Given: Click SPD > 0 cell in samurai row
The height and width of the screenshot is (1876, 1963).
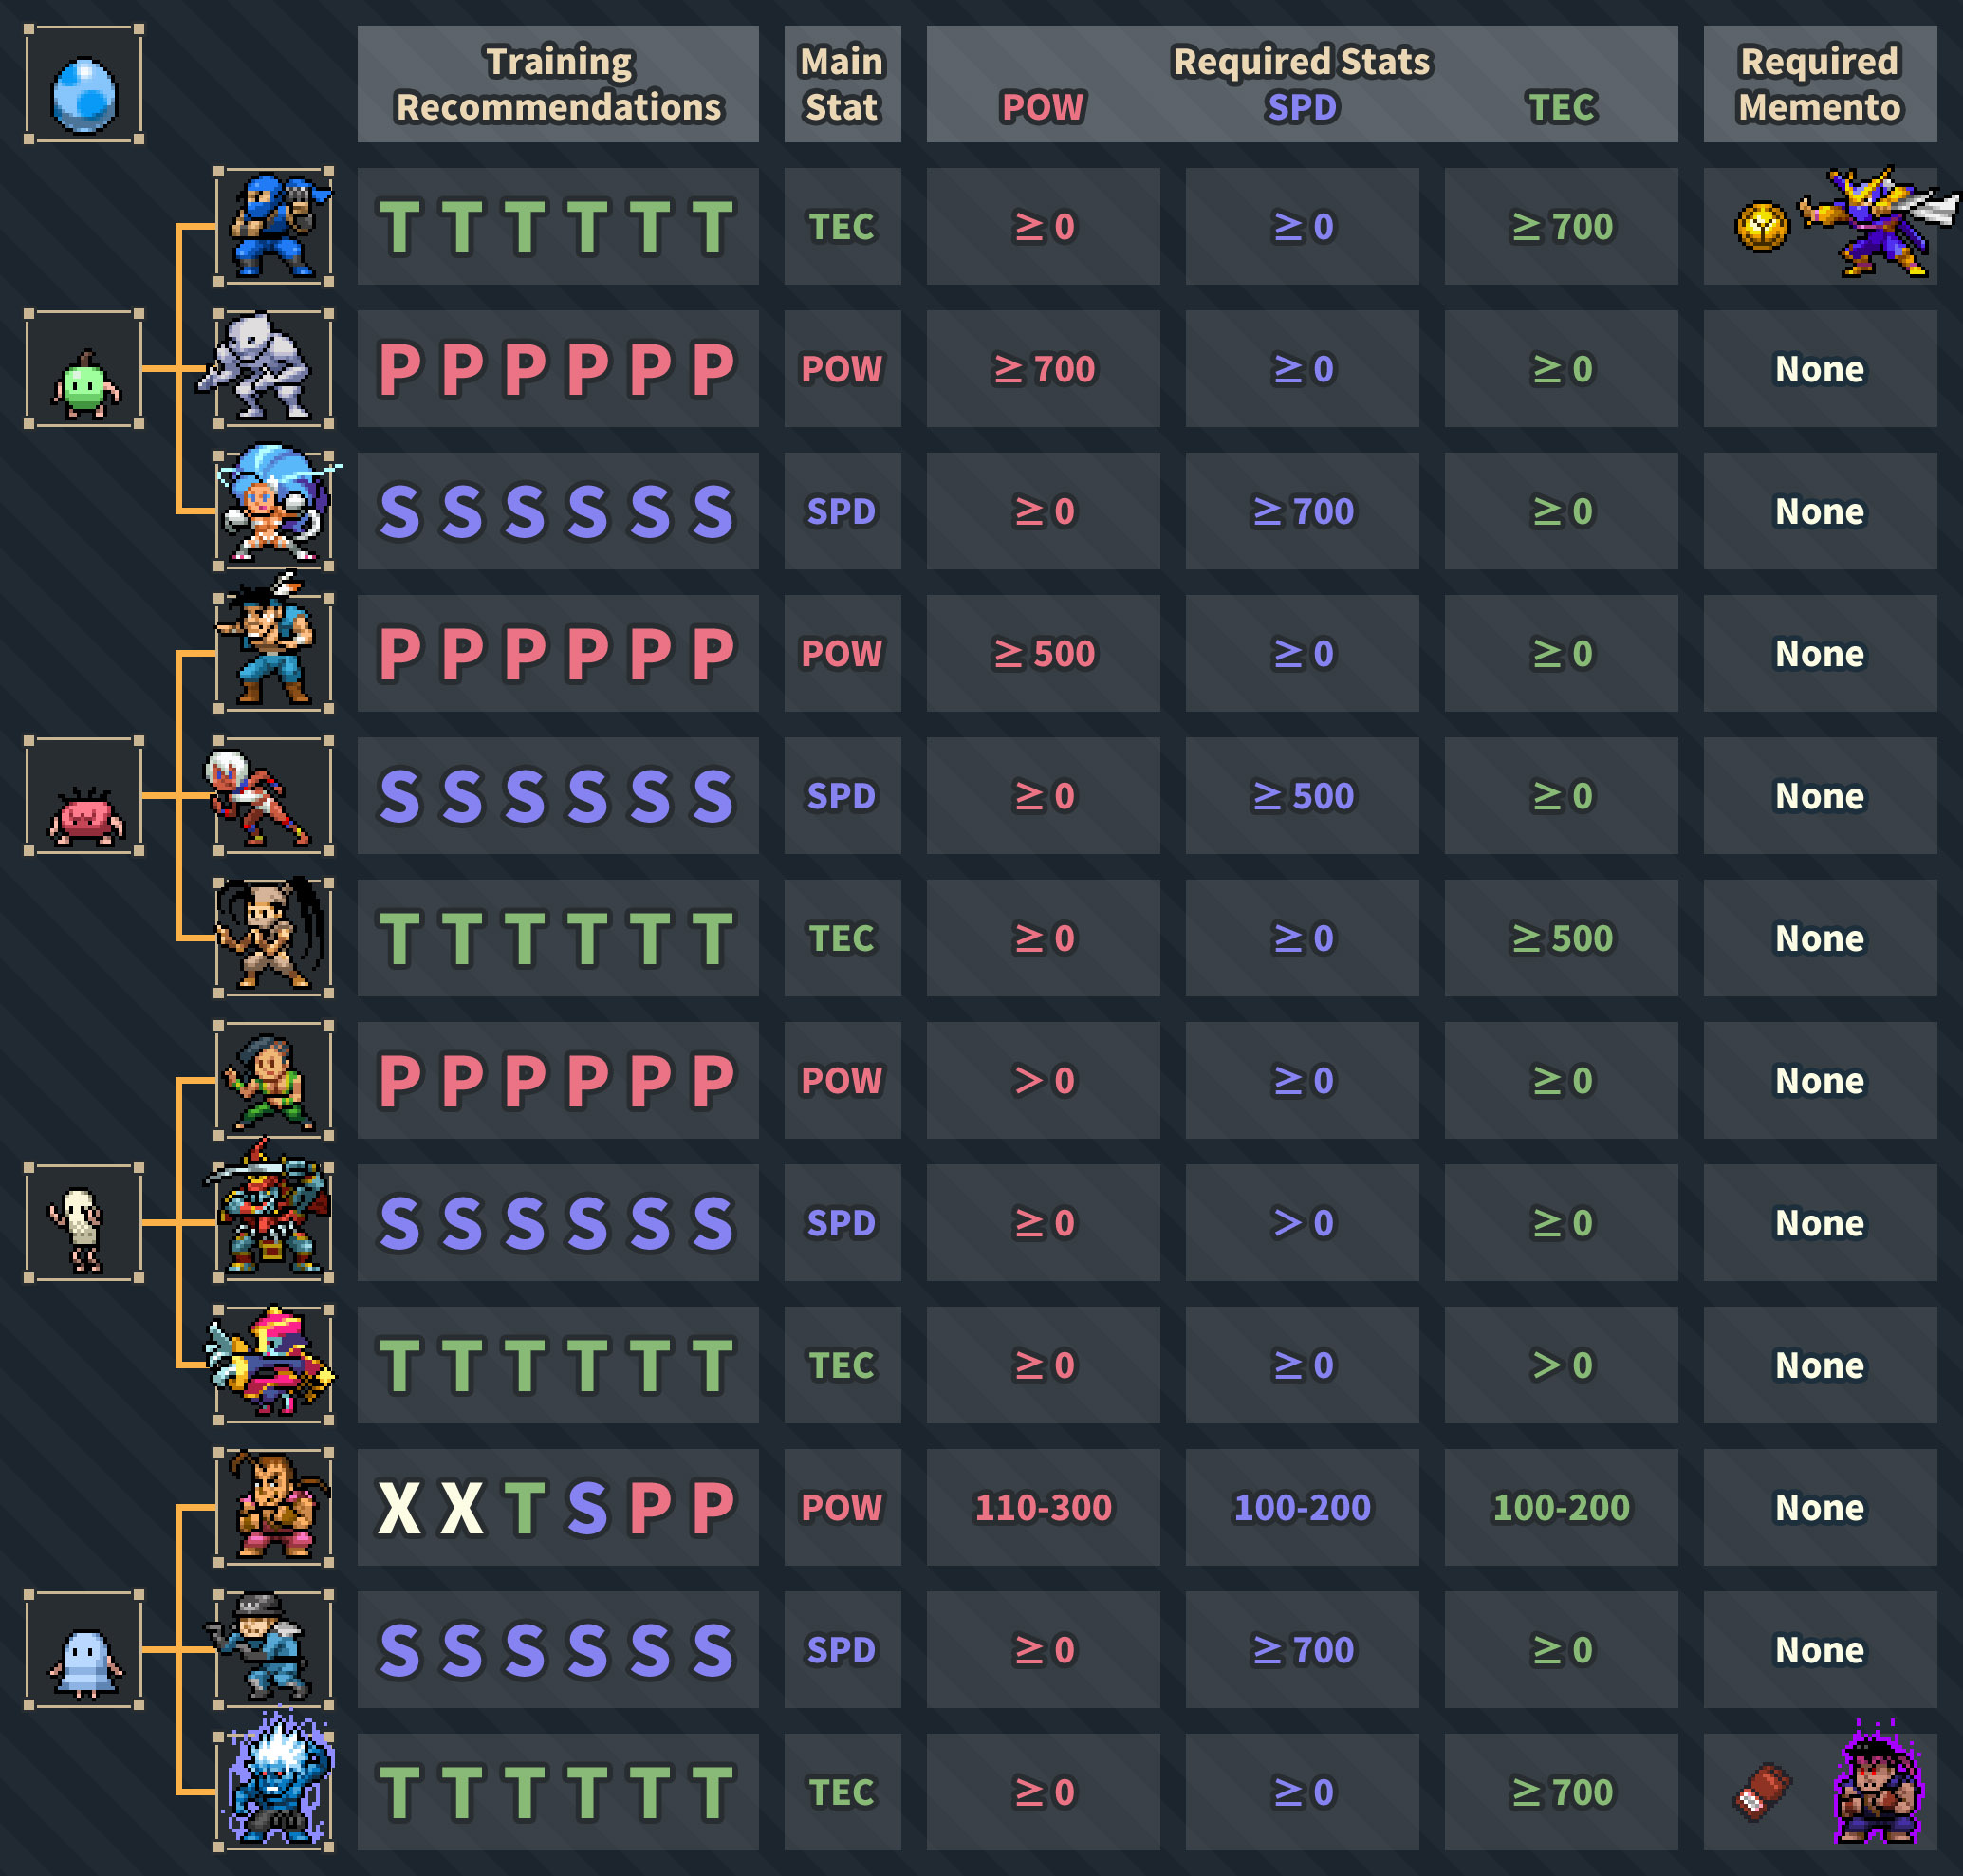Looking at the screenshot, I should (x=1302, y=1223).
